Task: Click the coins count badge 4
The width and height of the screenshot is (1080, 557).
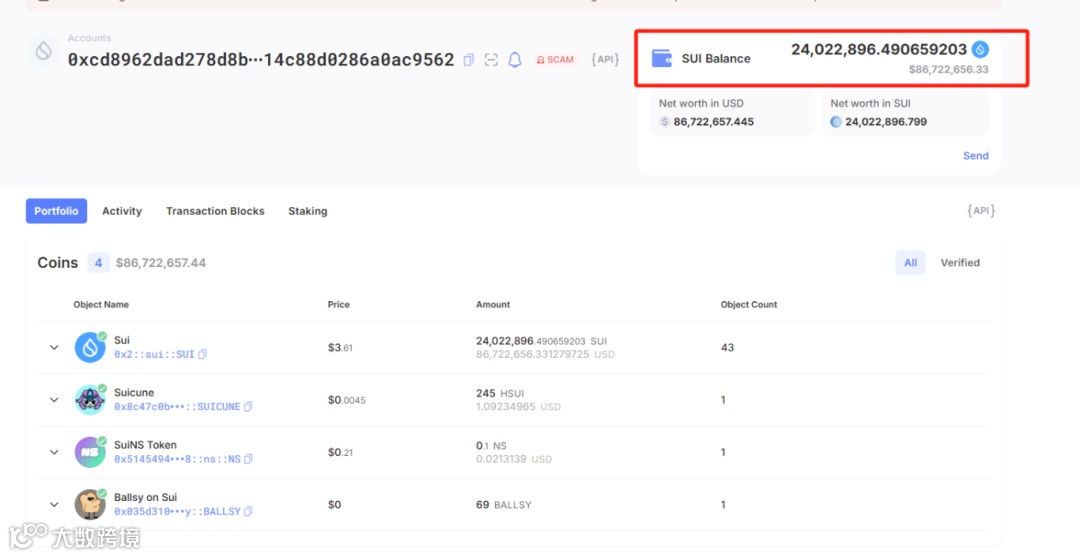Action: 98,262
